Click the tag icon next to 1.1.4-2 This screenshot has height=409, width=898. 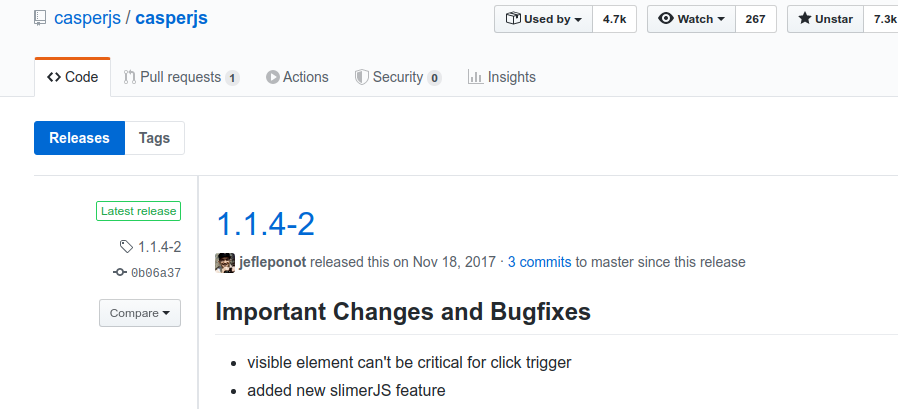pyautogui.click(x=126, y=247)
